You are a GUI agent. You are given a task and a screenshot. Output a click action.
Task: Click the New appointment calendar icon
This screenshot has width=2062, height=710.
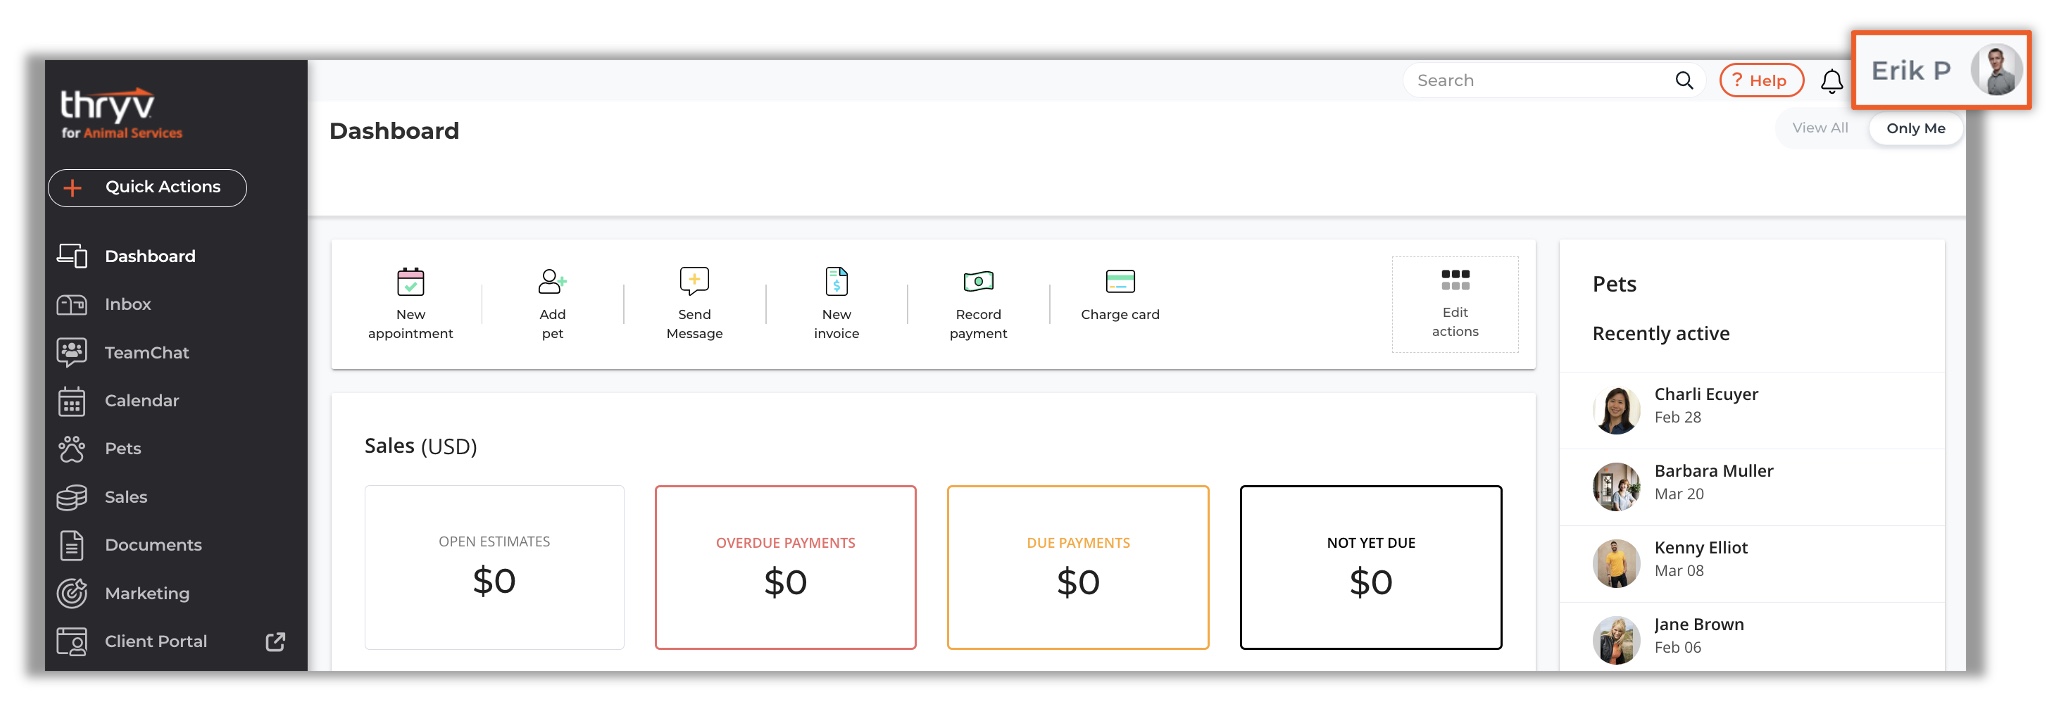click(x=411, y=282)
